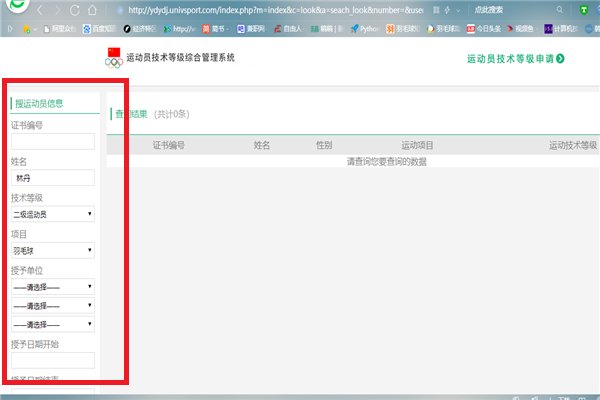Image resolution: width=600 pixels, height=400 pixels.
Task: Open the 简书 bookmark
Action: coord(215,29)
